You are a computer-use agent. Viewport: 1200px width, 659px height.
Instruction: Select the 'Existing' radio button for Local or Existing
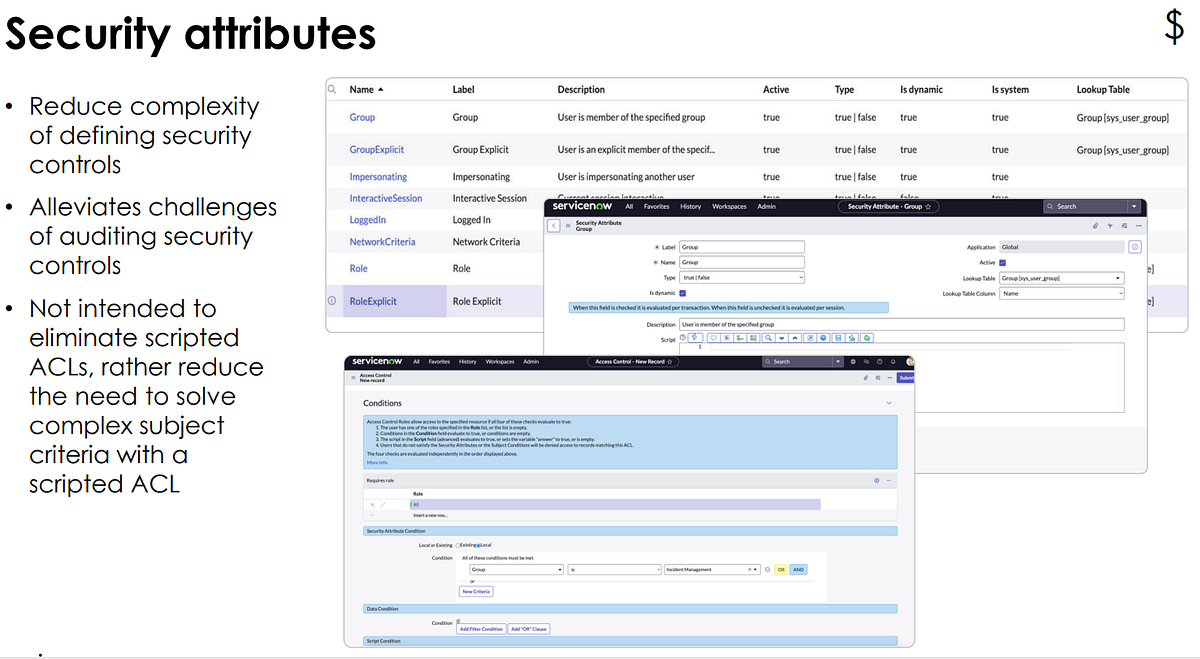click(x=457, y=544)
